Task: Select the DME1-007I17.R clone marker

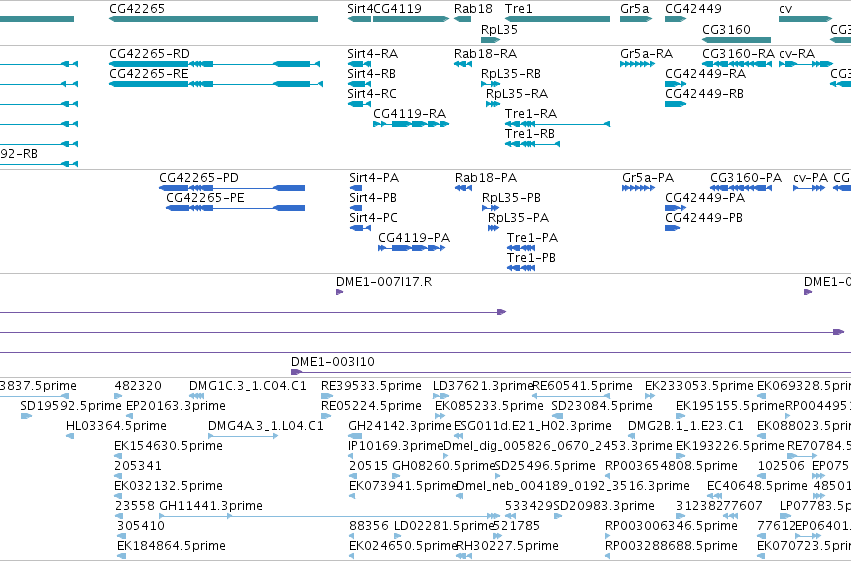Action: (340, 292)
